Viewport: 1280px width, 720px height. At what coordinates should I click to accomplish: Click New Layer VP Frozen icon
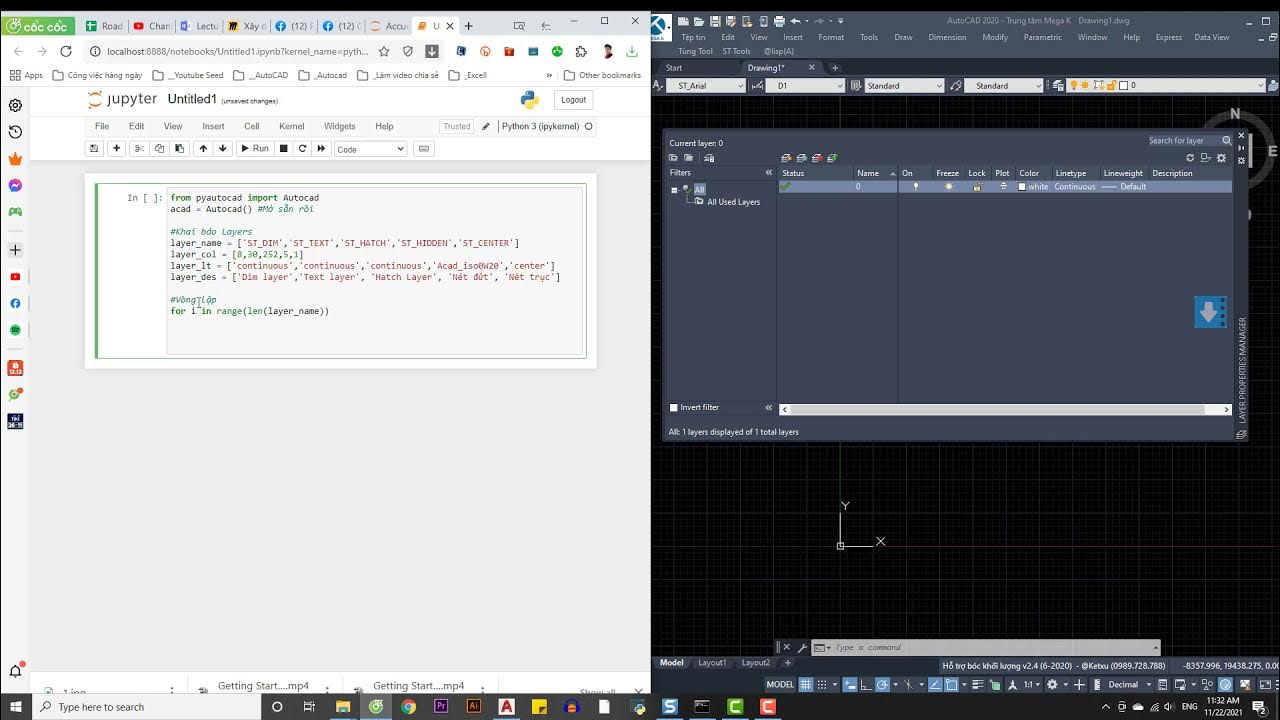801,158
